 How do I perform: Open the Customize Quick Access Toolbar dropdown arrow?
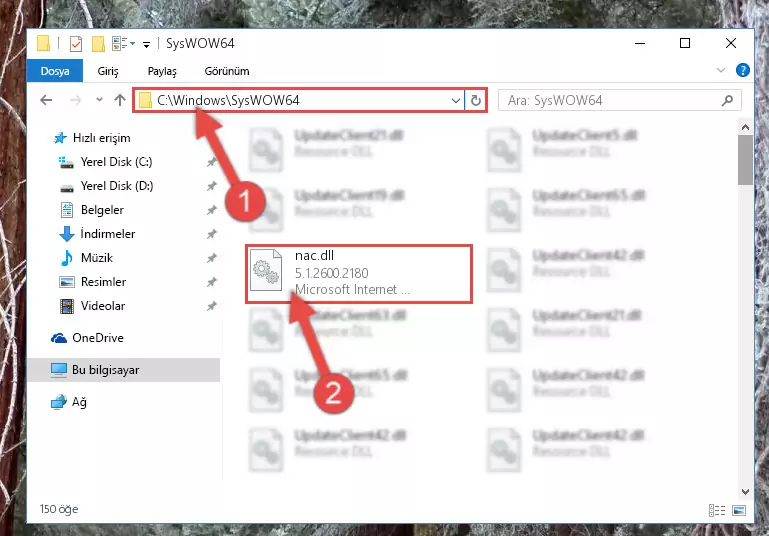click(146, 45)
